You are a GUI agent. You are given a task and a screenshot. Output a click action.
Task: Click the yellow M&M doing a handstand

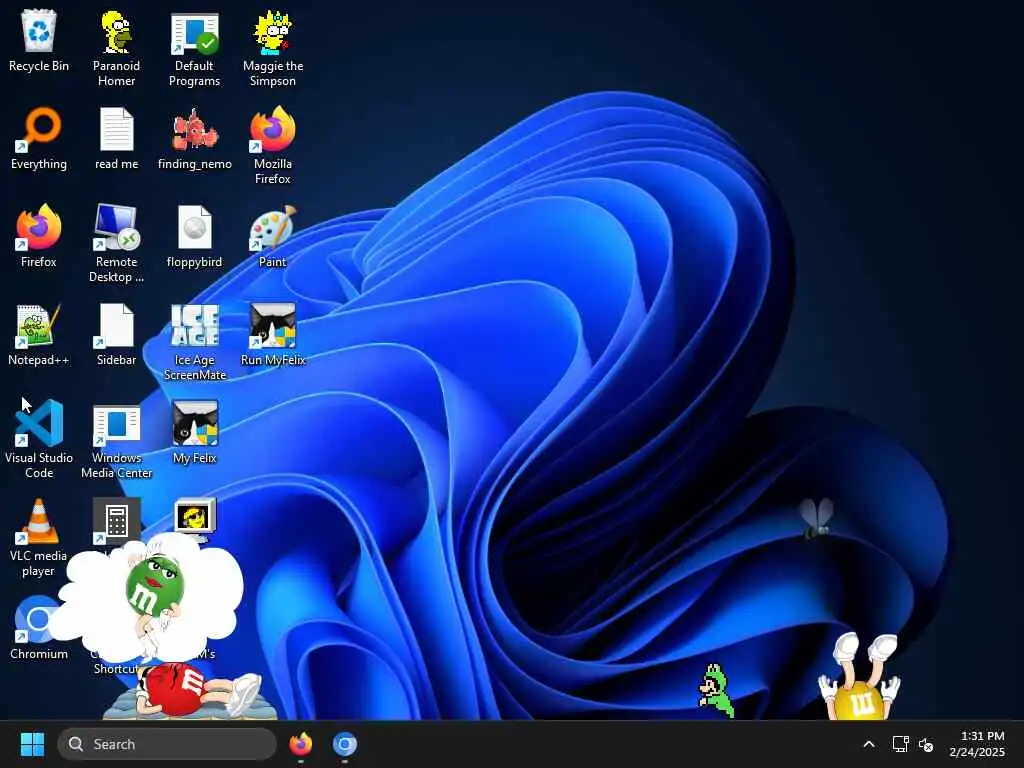pyautogui.click(x=859, y=678)
